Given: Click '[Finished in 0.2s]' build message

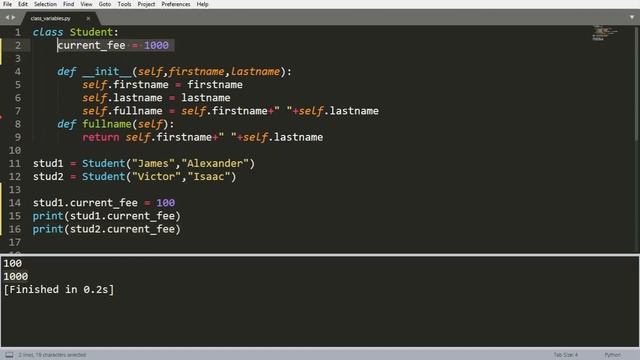Looking at the screenshot, I should pos(59,290).
